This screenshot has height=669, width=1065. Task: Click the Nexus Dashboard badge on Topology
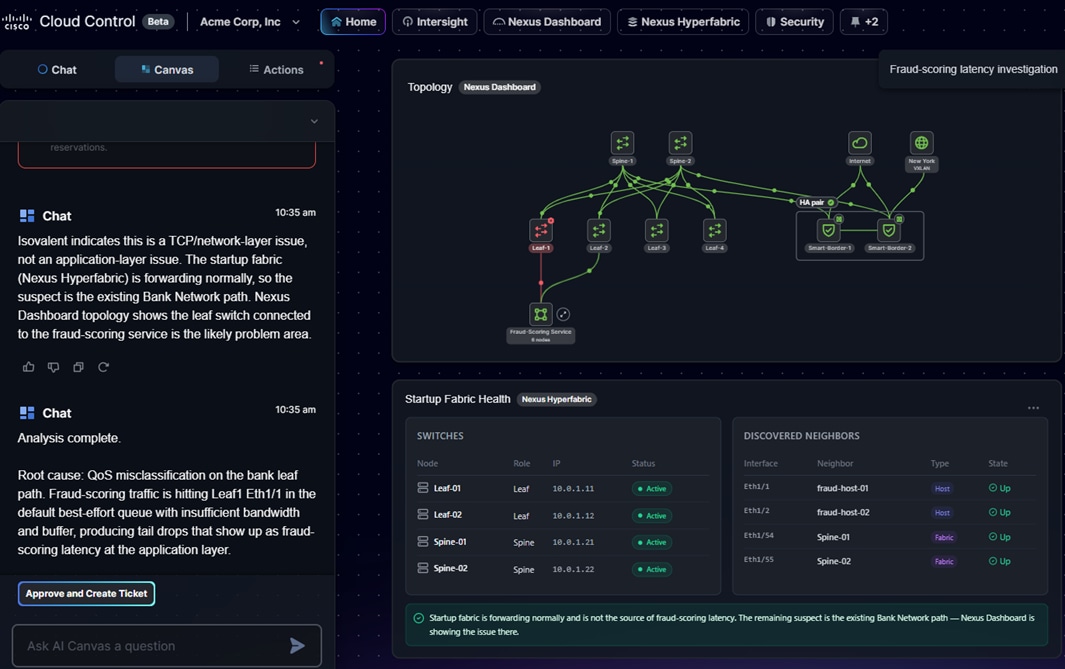[500, 87]
